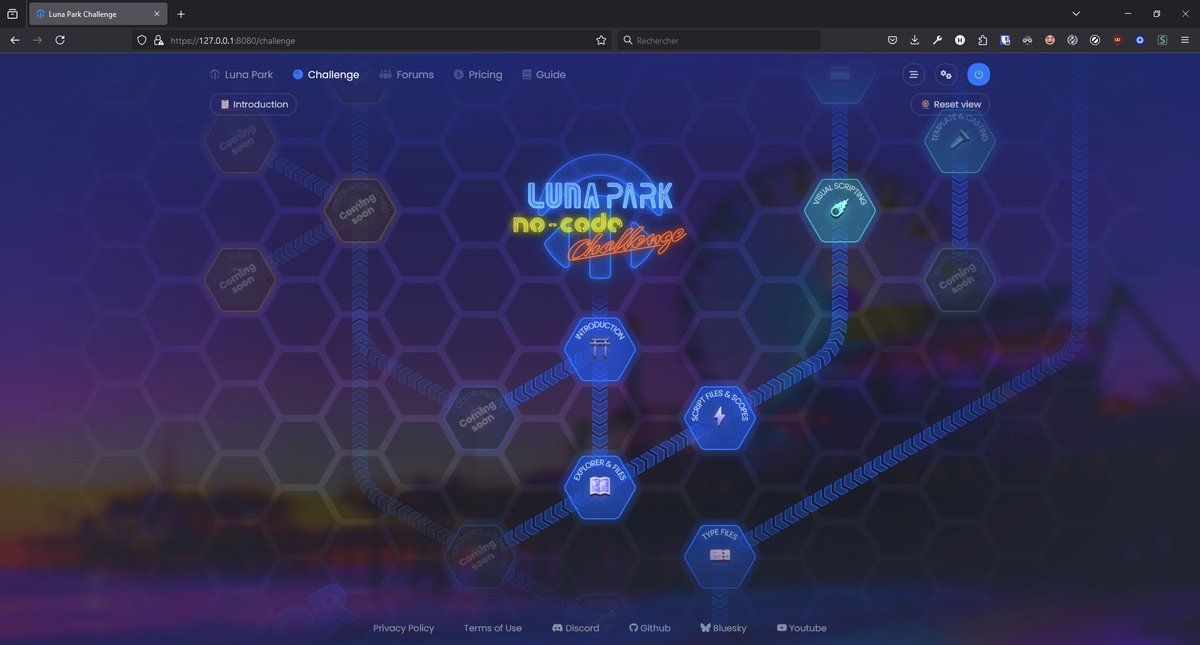Open the Explorer & Files book node
Viewport: 1200px width, 645px height.
tap(600, 487)
